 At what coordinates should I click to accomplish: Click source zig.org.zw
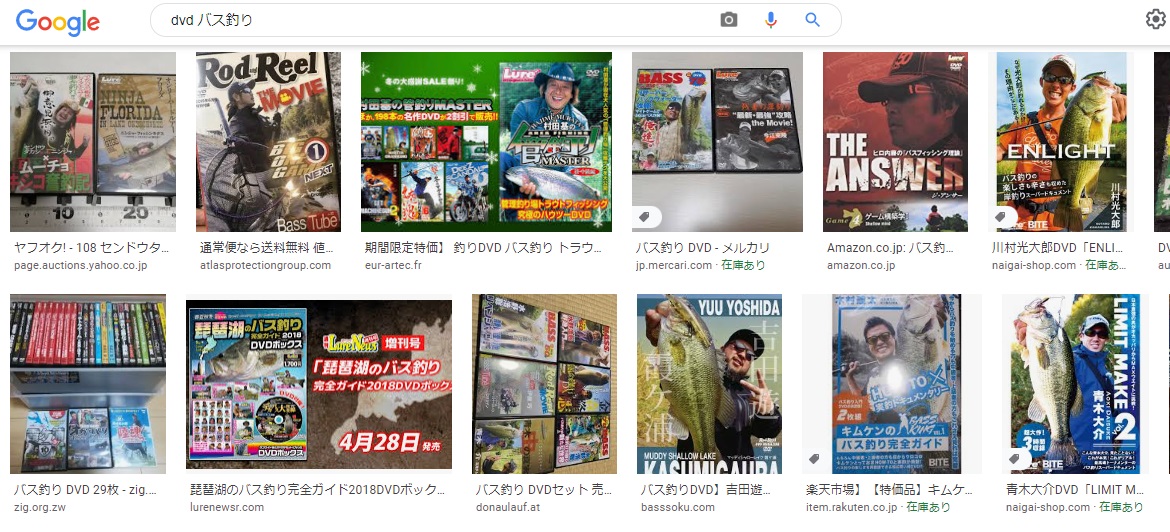[x=39, y=507]
